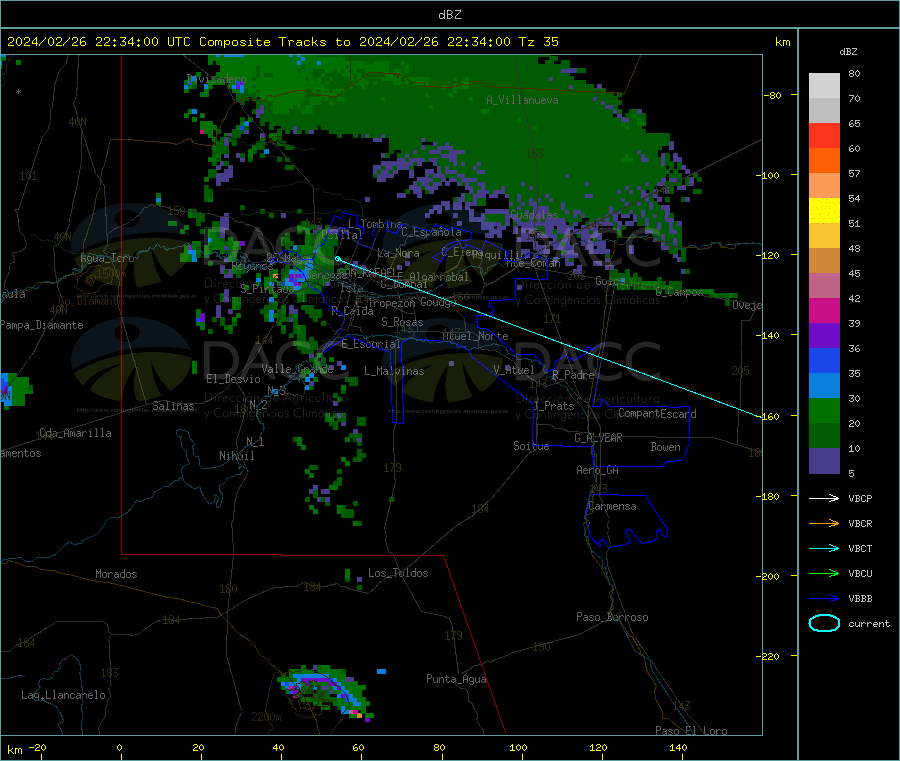900x761 pixels.
Task: Click the E_Escorial place label
Action: [371, 344]
